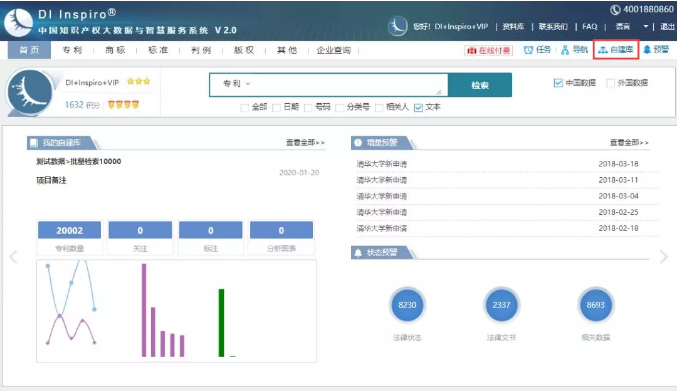
Task: Open the 自建库 custom library icon
Action: click(x=603, y=50)
